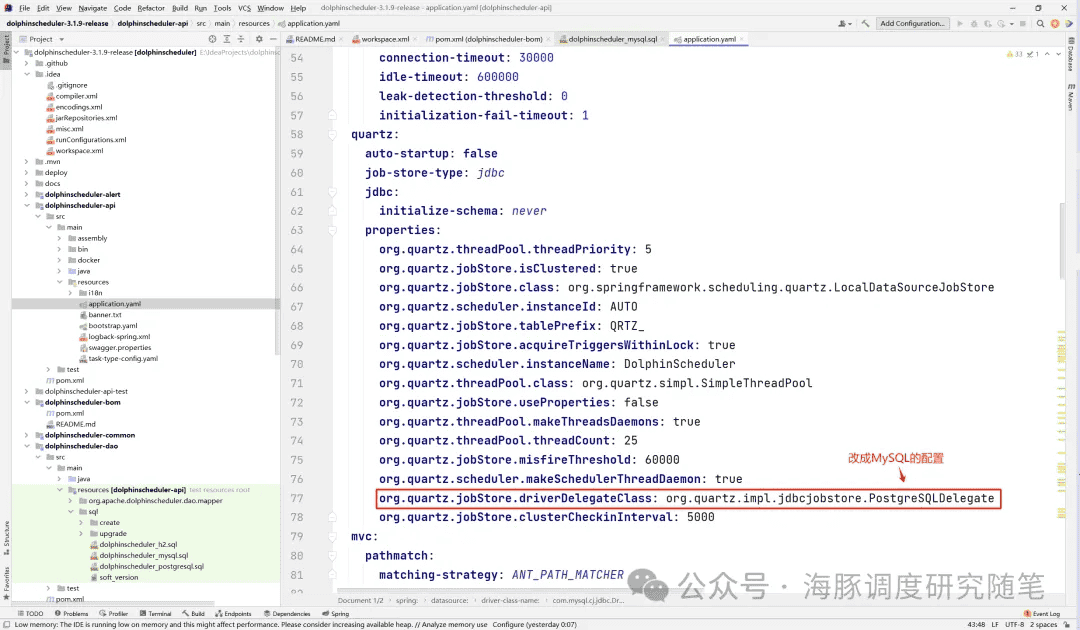Collapse all in Project panel
This screenshot has height=630, width=1080.
[240, 39]
